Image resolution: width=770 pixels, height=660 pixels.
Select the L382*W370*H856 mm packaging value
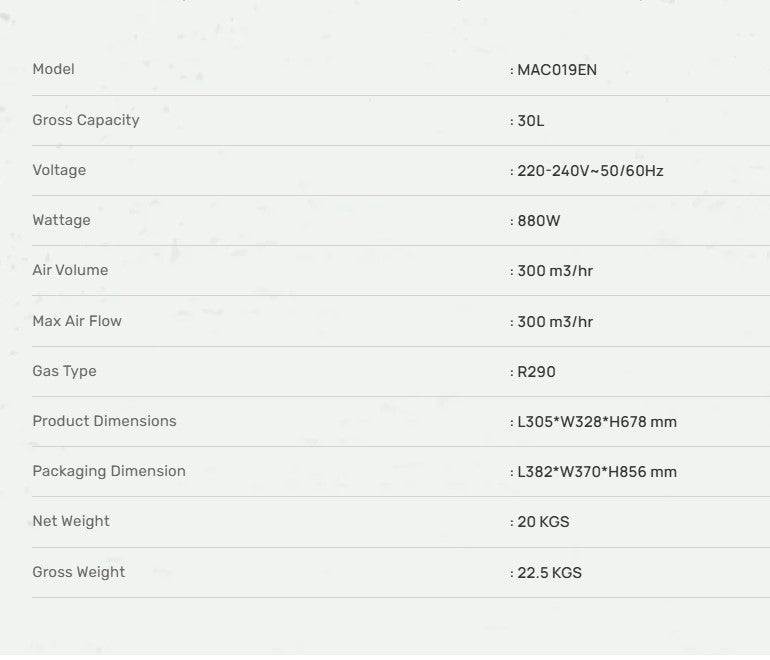pyautogui.click(x=596, y=472)
